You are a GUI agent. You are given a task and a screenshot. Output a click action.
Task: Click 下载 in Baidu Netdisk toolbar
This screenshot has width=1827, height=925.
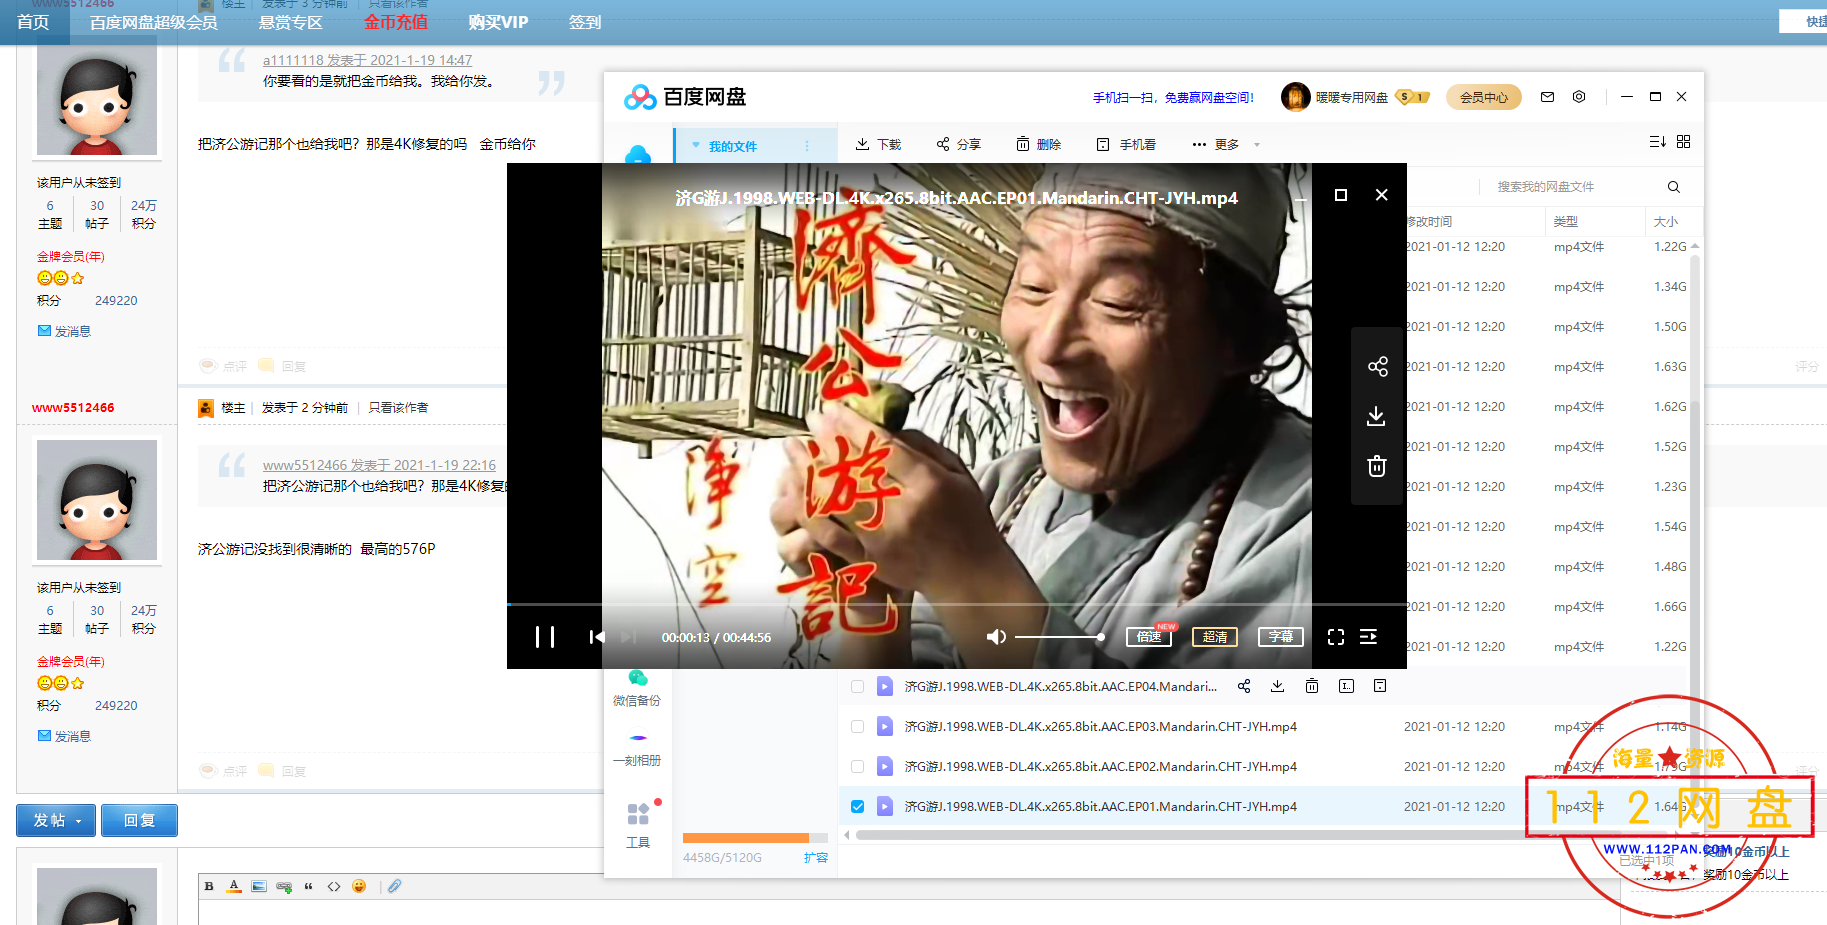point(878,145)
